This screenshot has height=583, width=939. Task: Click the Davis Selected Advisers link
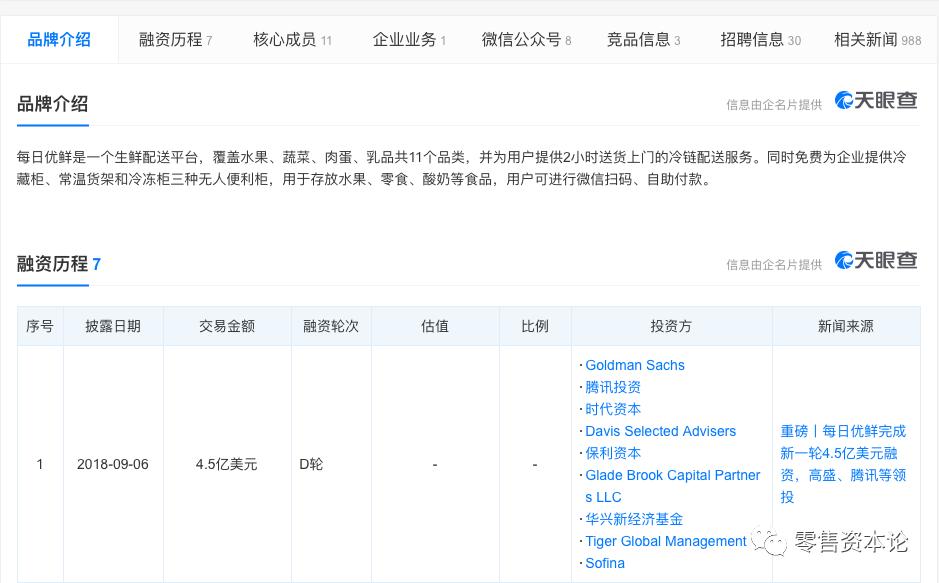point(660,431)
